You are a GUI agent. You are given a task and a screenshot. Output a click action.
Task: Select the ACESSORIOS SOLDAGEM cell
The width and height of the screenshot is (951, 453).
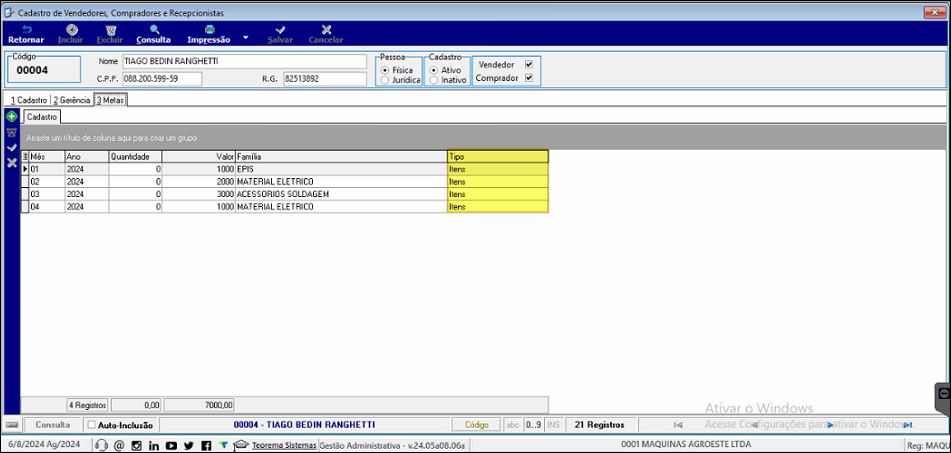pyautogui.click(x=341, y=194)
